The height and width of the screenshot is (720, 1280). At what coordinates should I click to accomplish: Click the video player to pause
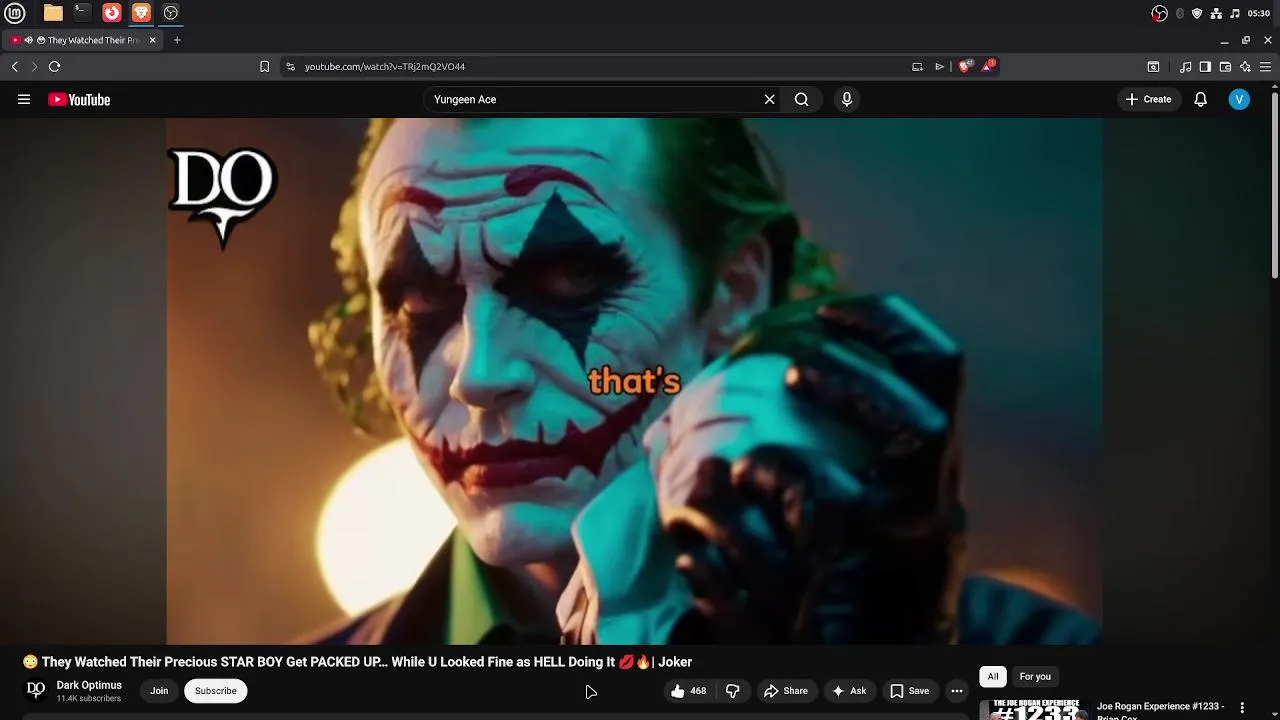pos(634,381)
